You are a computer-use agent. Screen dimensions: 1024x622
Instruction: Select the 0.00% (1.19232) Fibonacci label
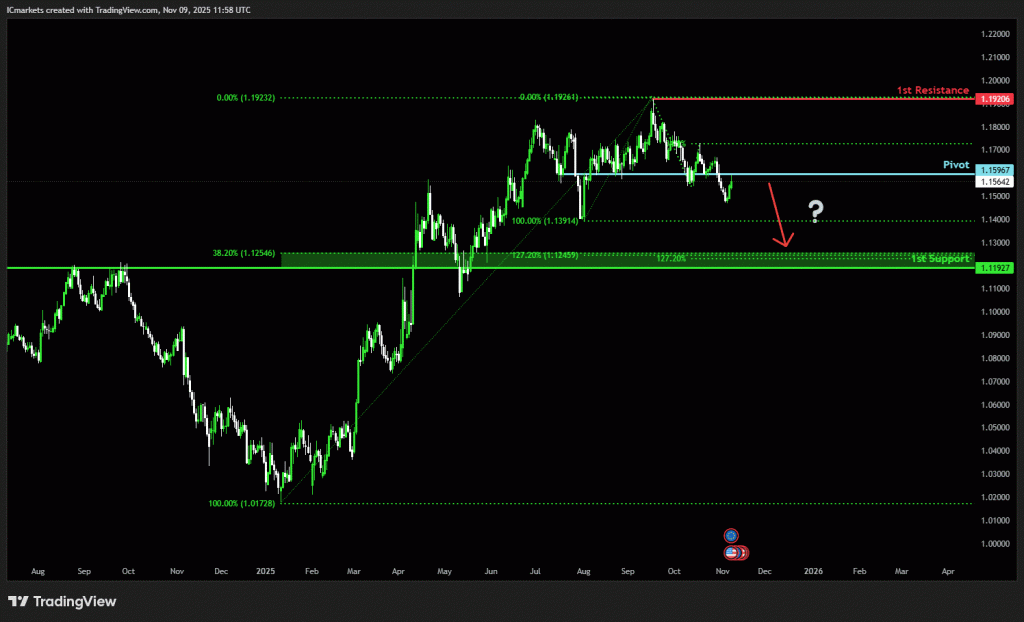click(x=245, y=98)
